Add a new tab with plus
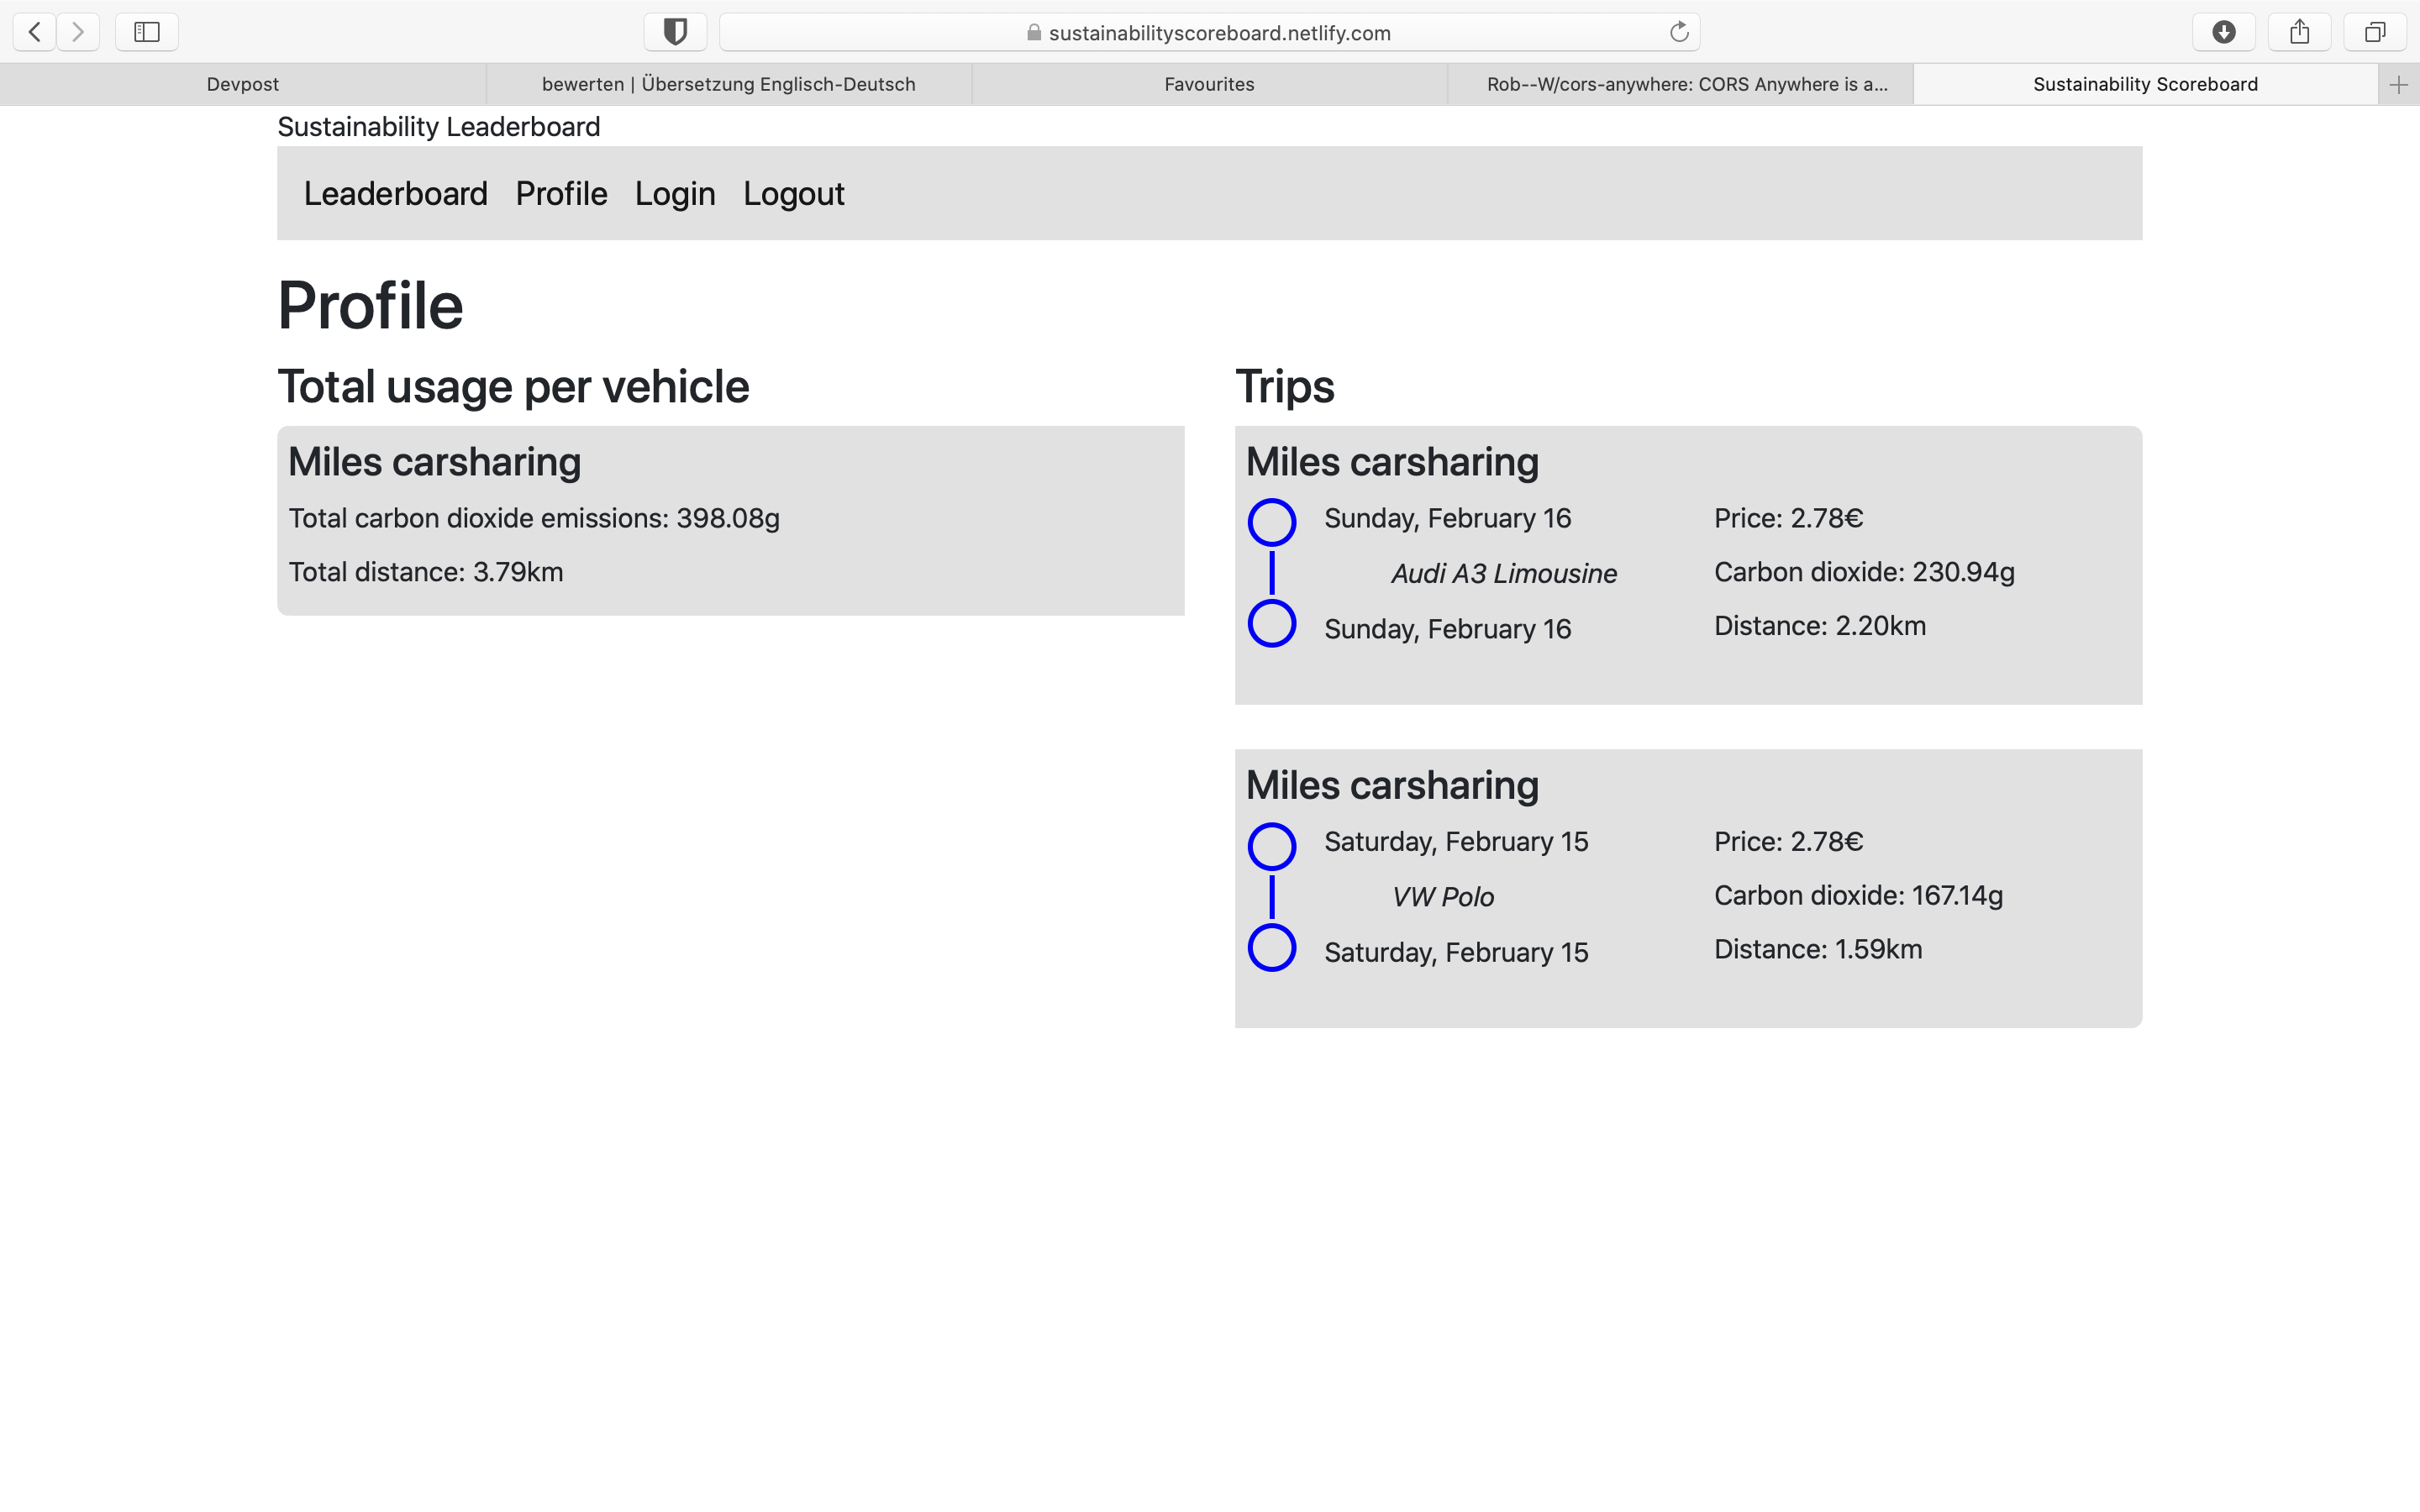This screenshot has width=2420, height=1512. click(x=2398, y=85)
